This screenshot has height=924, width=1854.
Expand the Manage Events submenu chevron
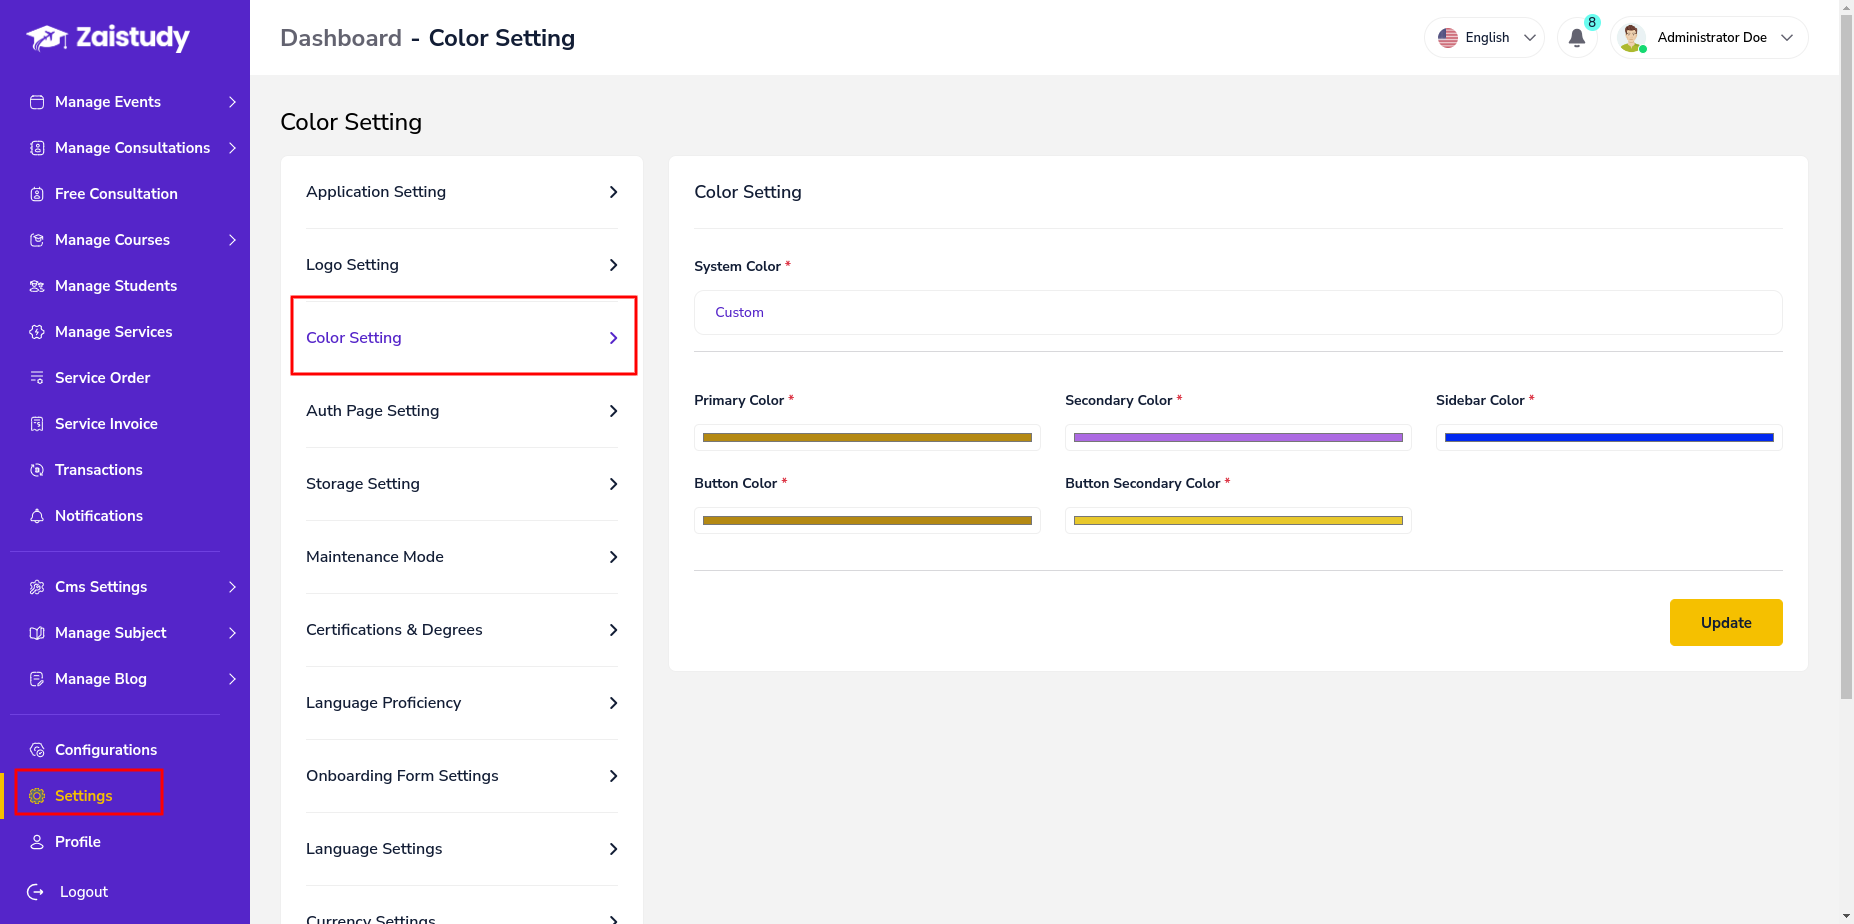[232, 102]
